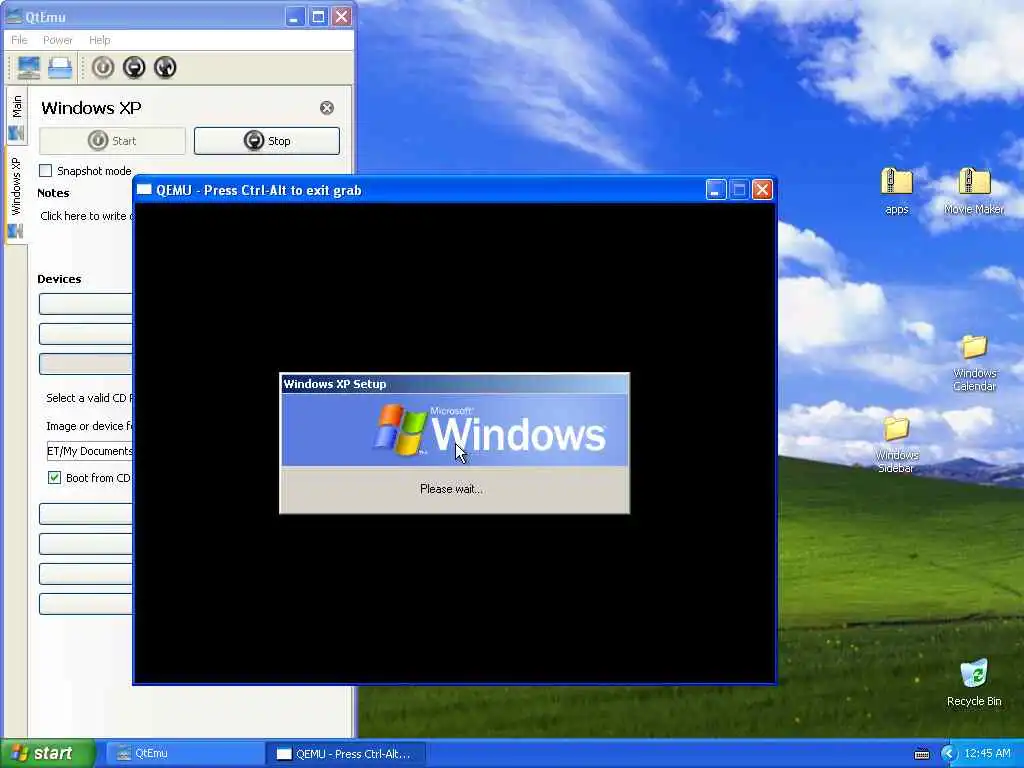
Task: Open the Power menu in QtEmu
Action: (x=57, y=40)
